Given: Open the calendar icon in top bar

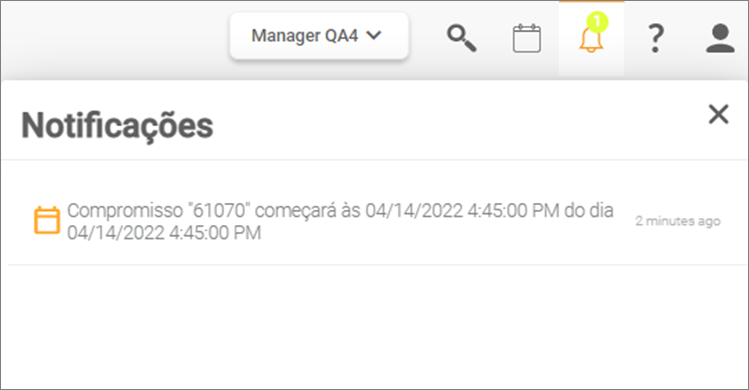Looking at the screenshot, I should click(526, 38).
